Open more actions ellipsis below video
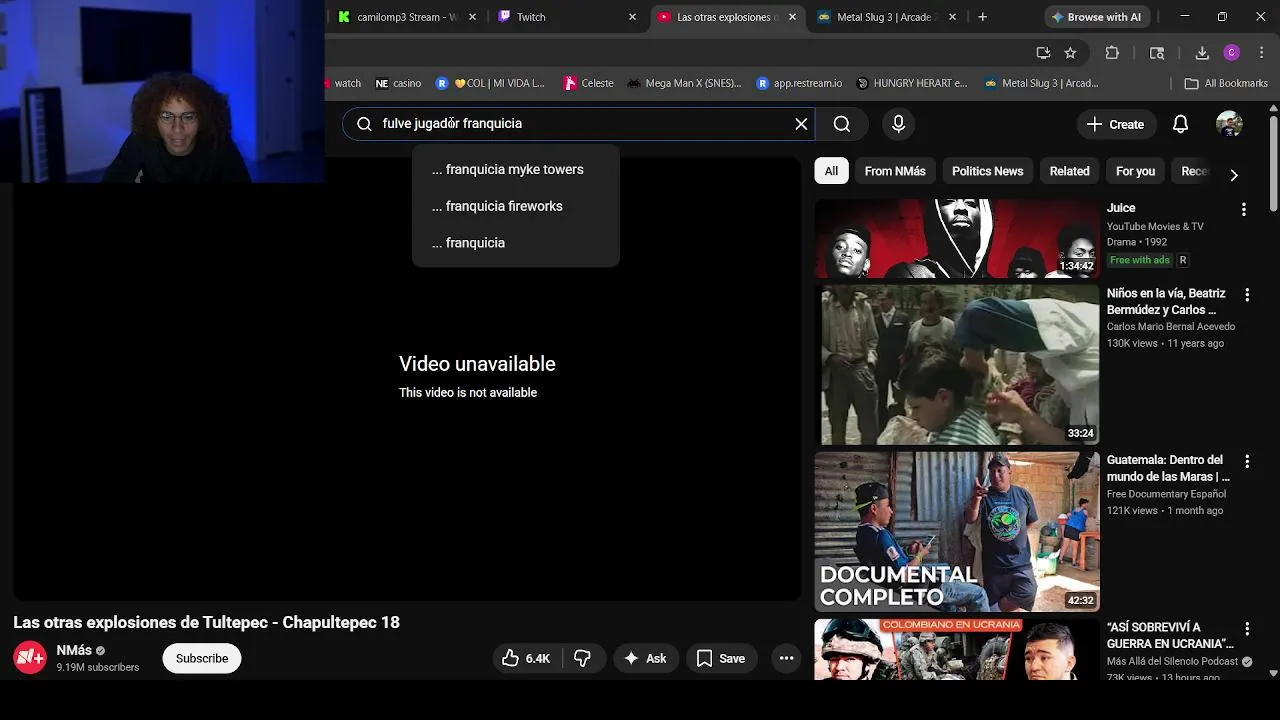Viewport: 1280px width, 720px height. (x=786, y=658)
